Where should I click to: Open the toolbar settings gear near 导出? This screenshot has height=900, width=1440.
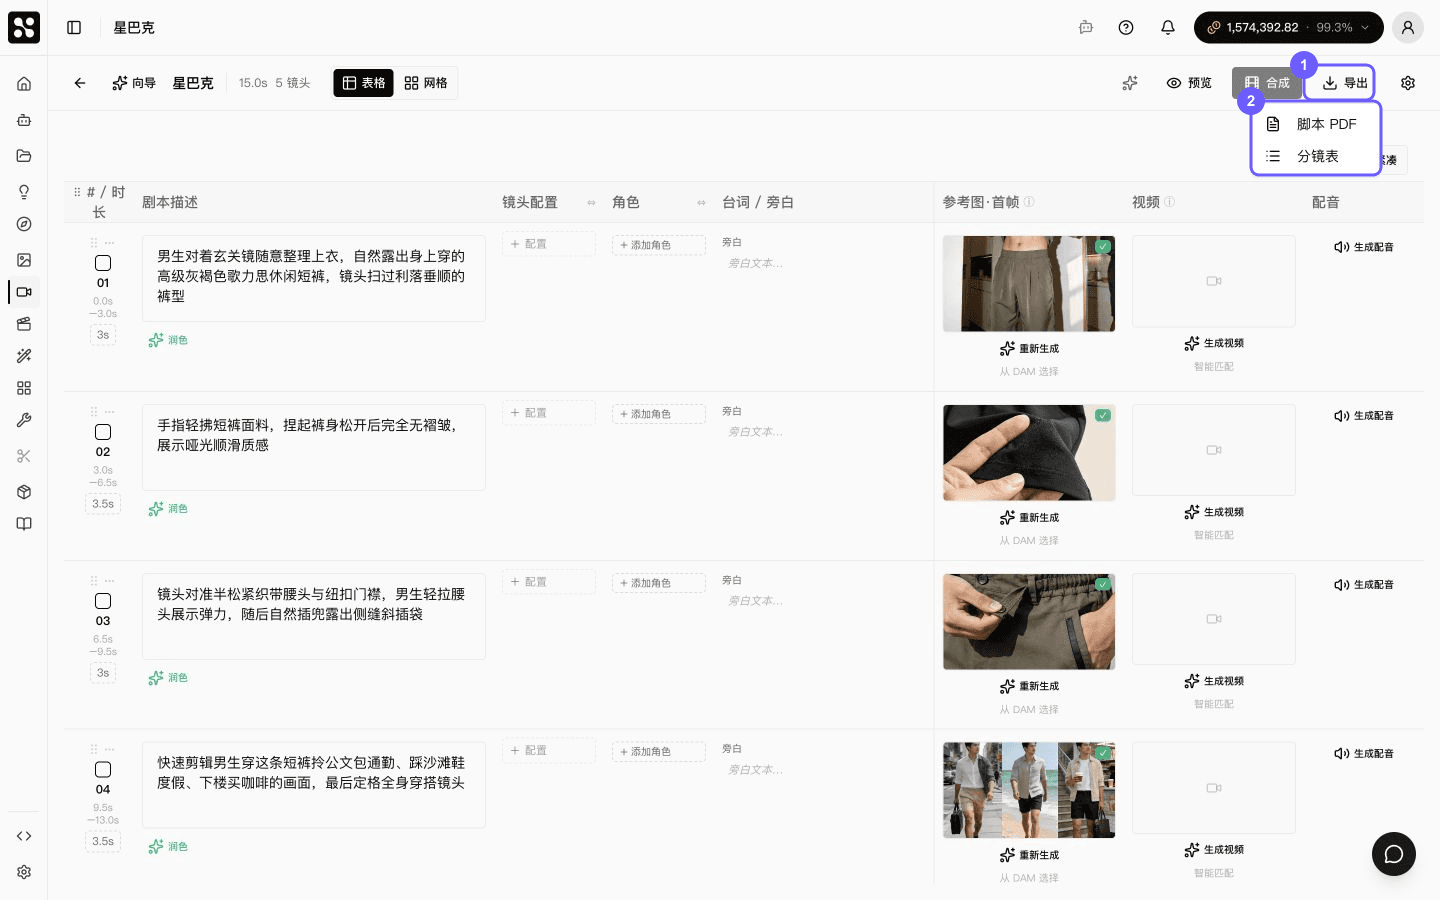coord(1408,83)
